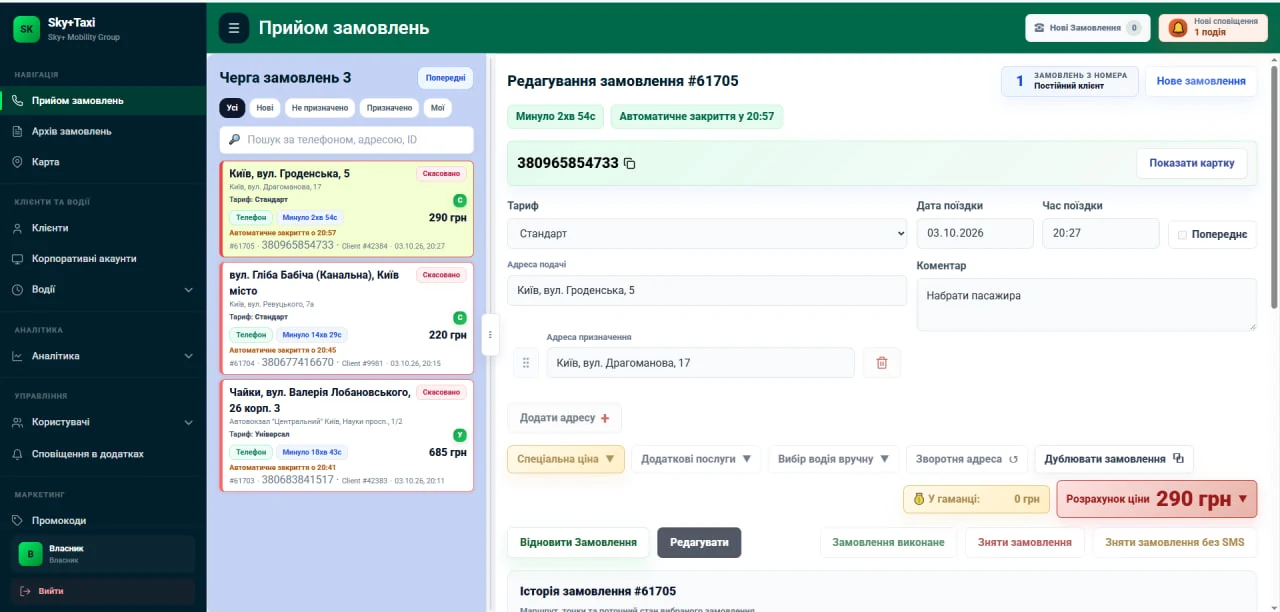Click the phone icon in Нові Замовлення
Image resolution: width=1280 pixels, height=612 pixels.
point(1039,28)
